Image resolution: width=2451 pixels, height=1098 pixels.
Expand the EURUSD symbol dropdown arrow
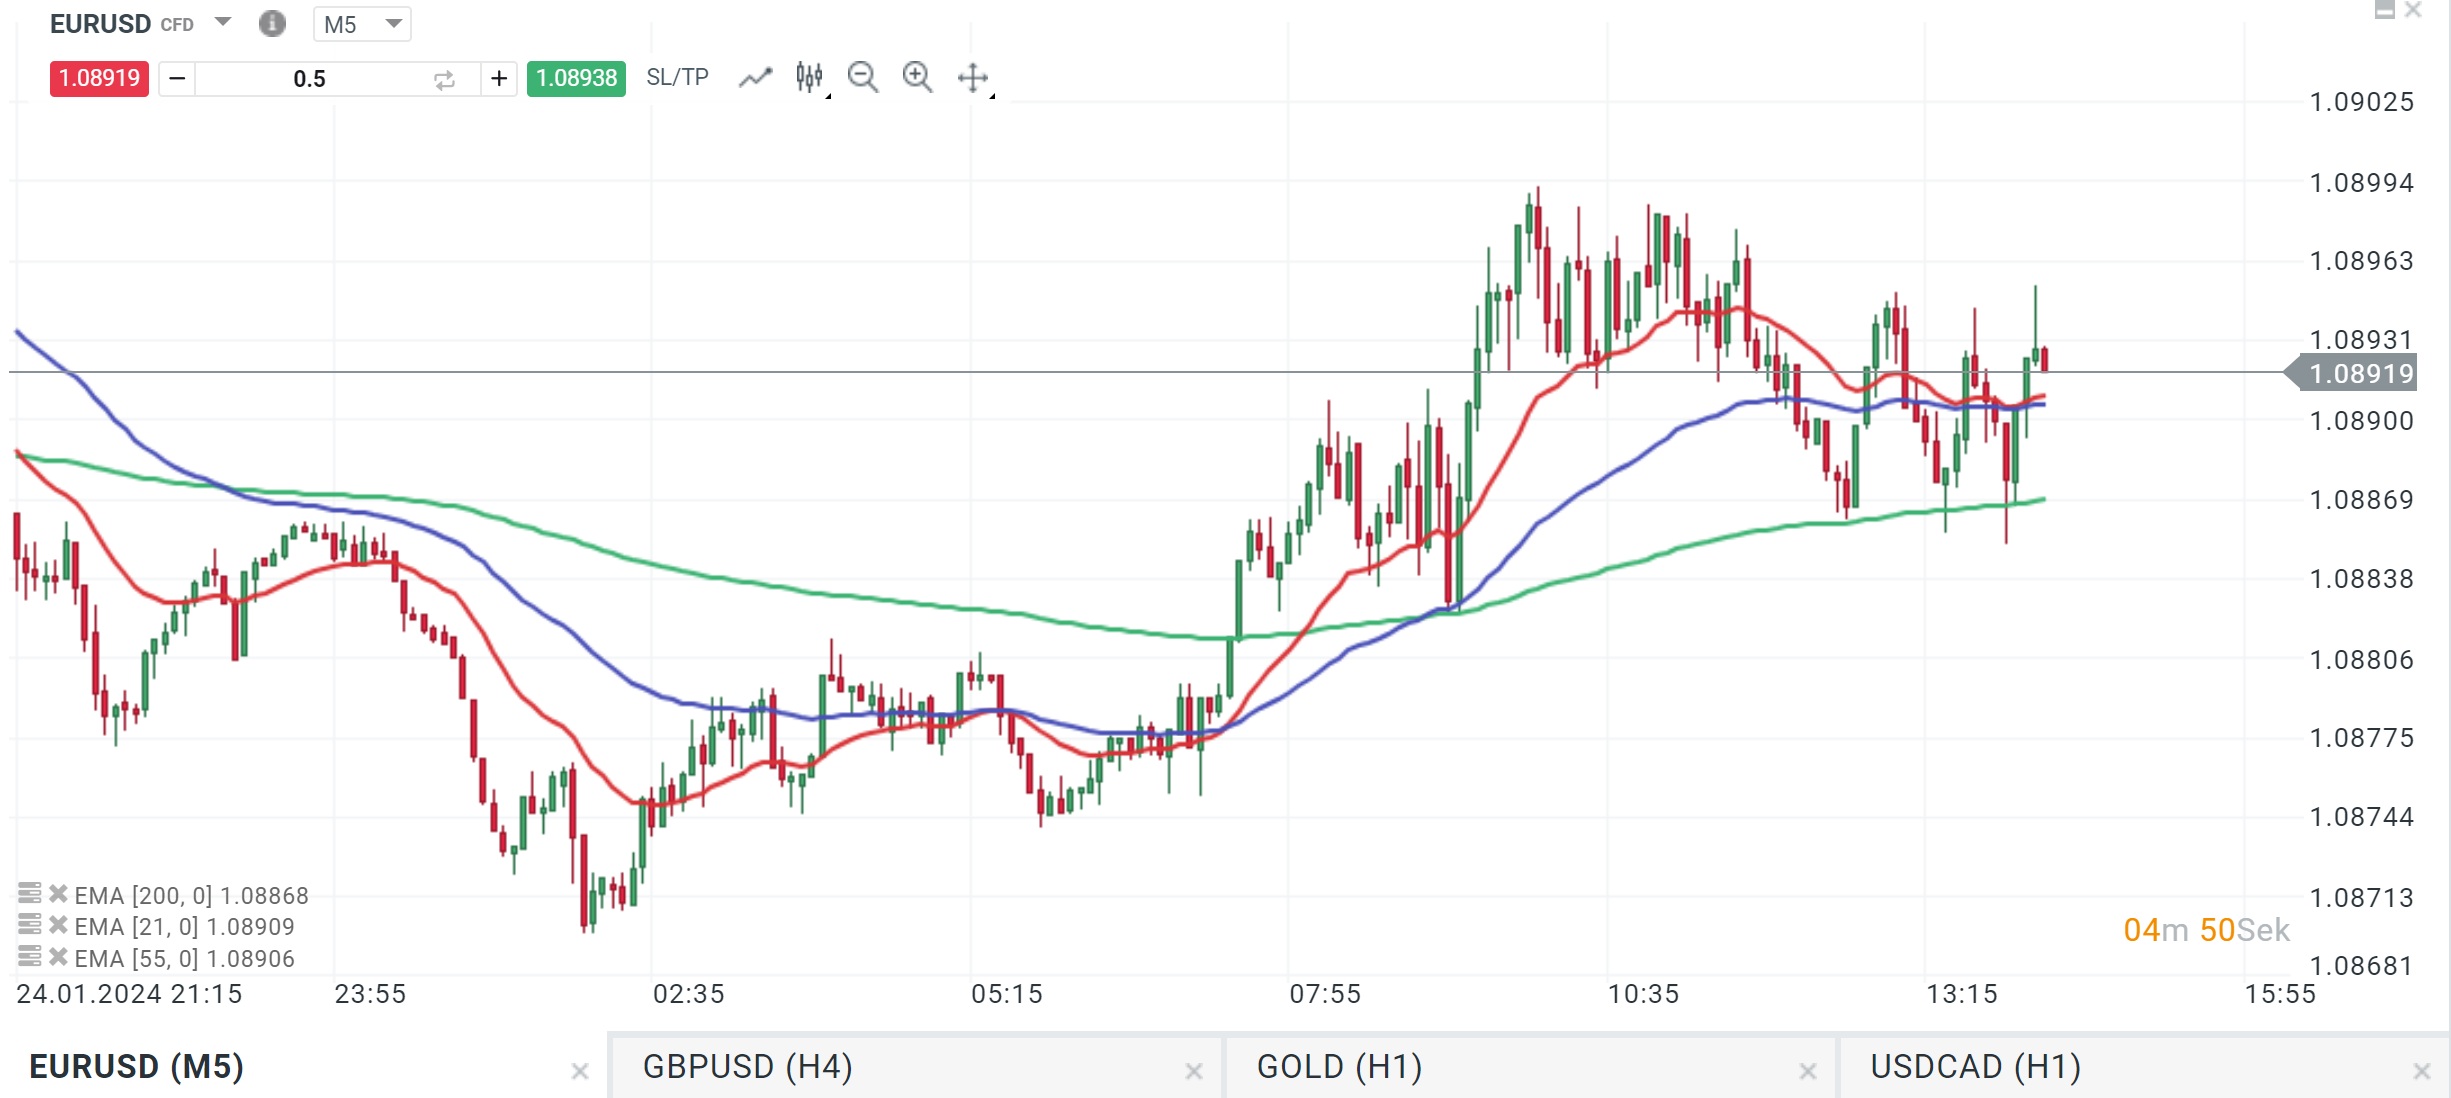223,22
